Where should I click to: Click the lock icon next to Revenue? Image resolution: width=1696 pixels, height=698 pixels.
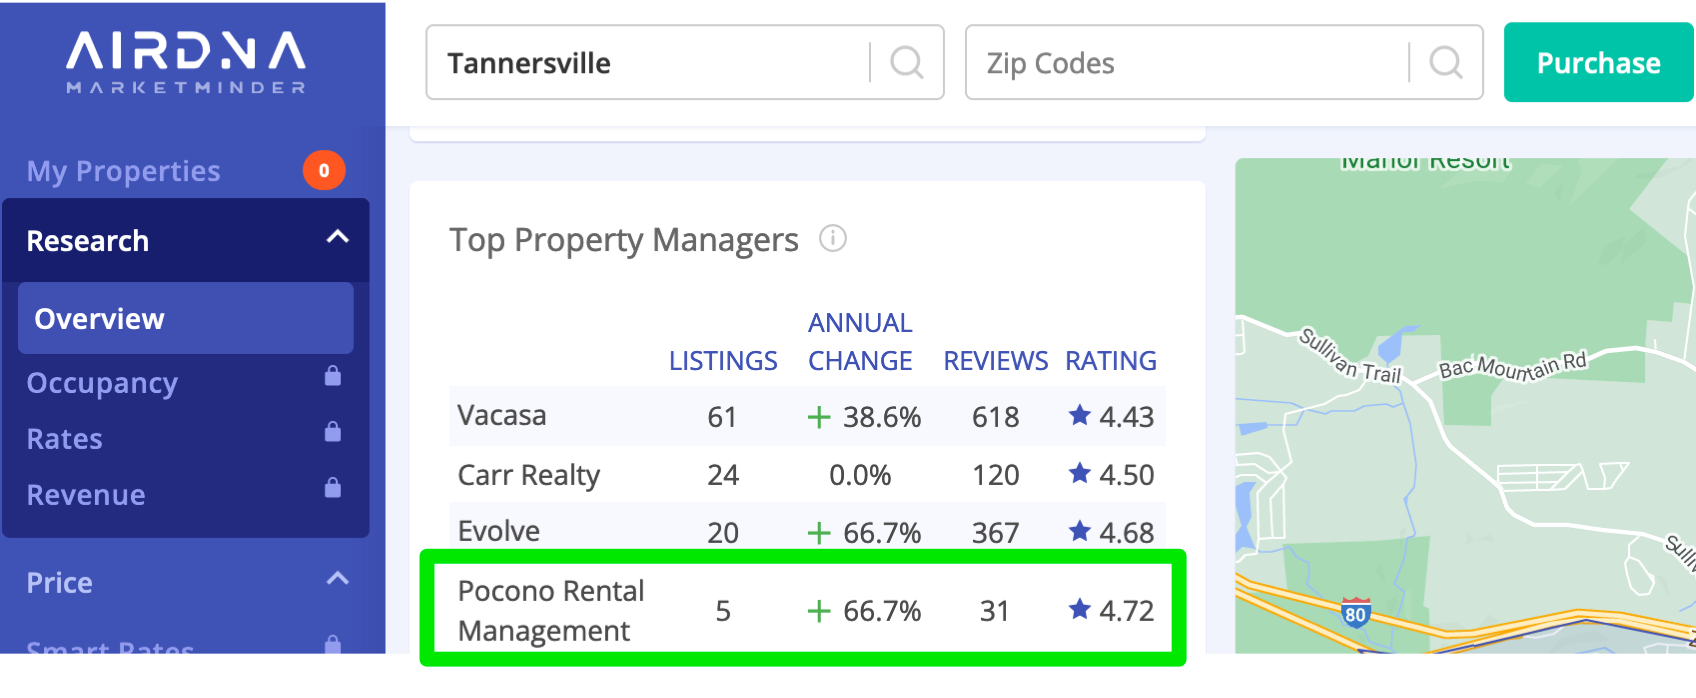click(x=333, y=488)
